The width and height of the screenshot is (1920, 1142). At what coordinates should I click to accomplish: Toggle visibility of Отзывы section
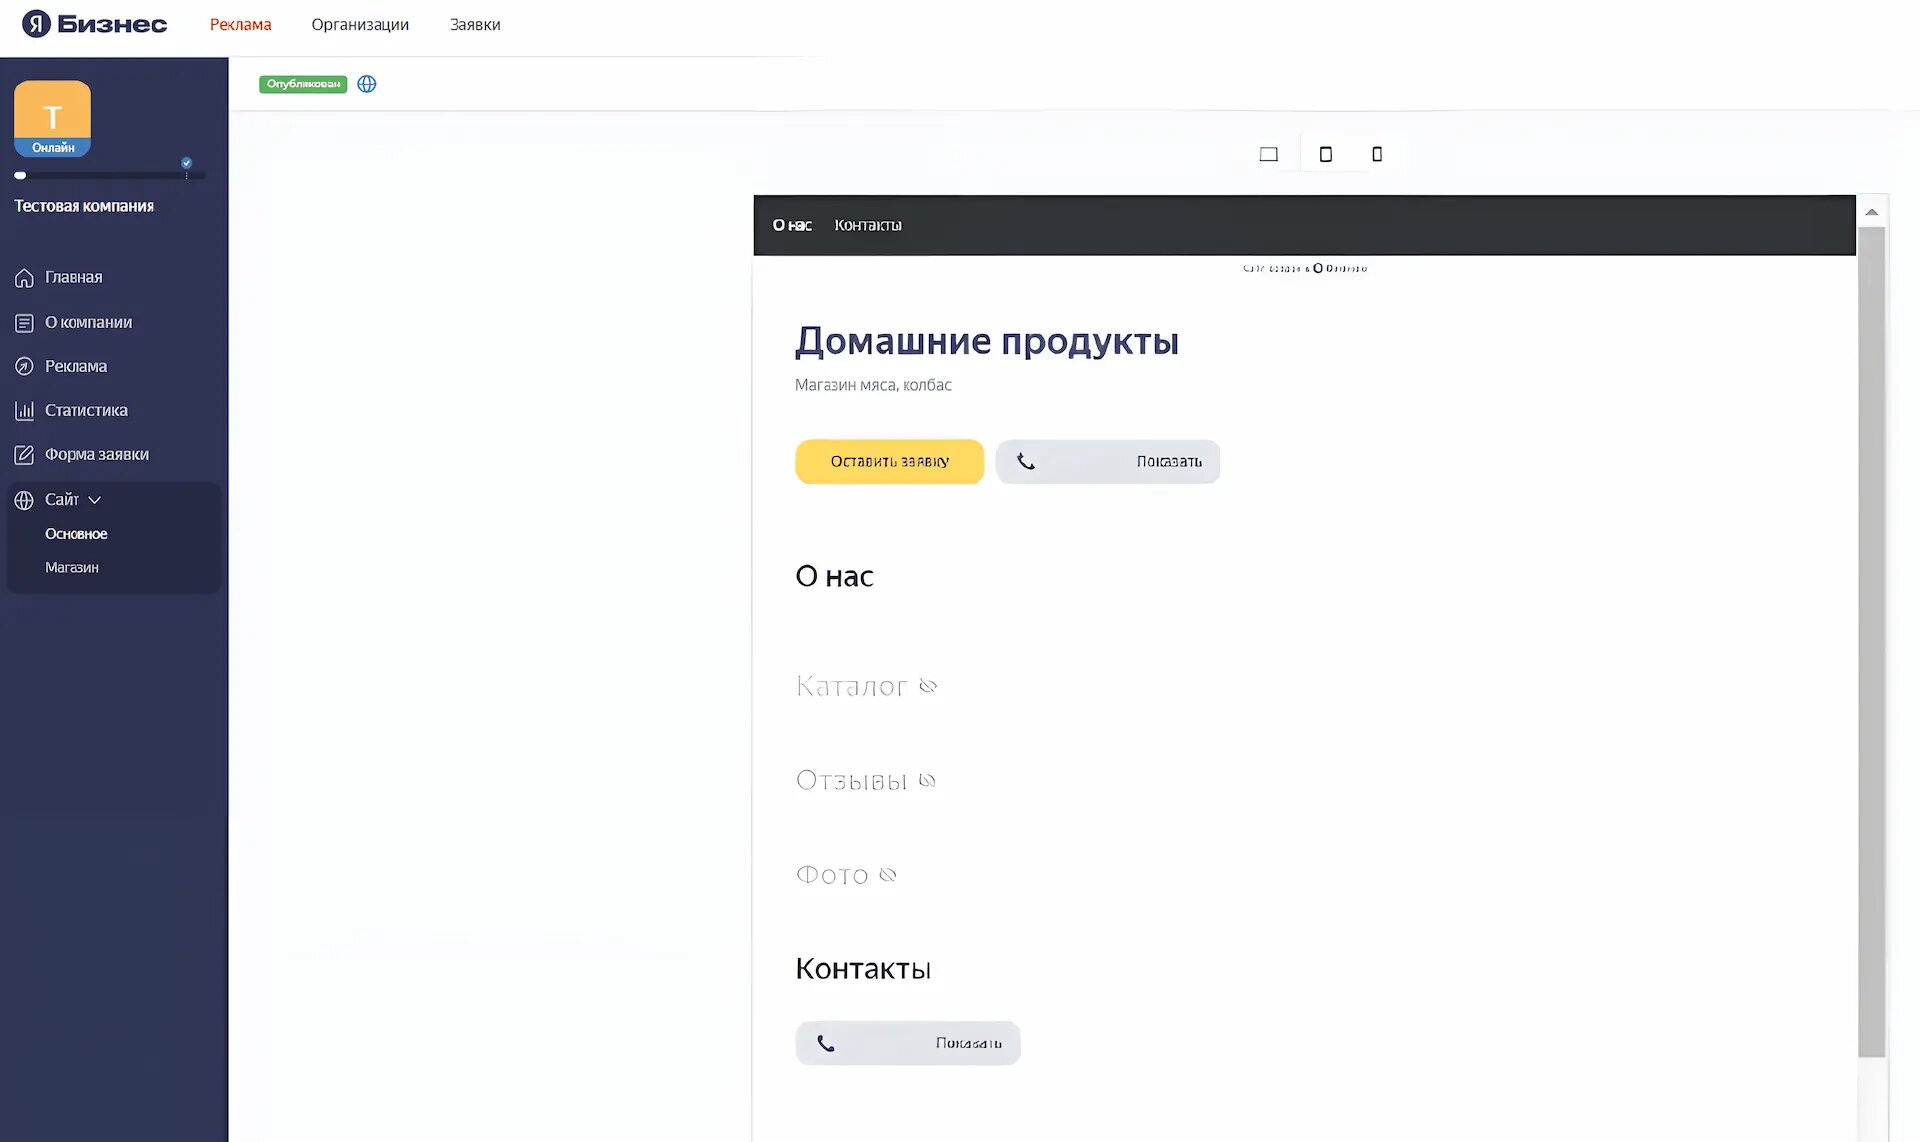pos(927,780)
